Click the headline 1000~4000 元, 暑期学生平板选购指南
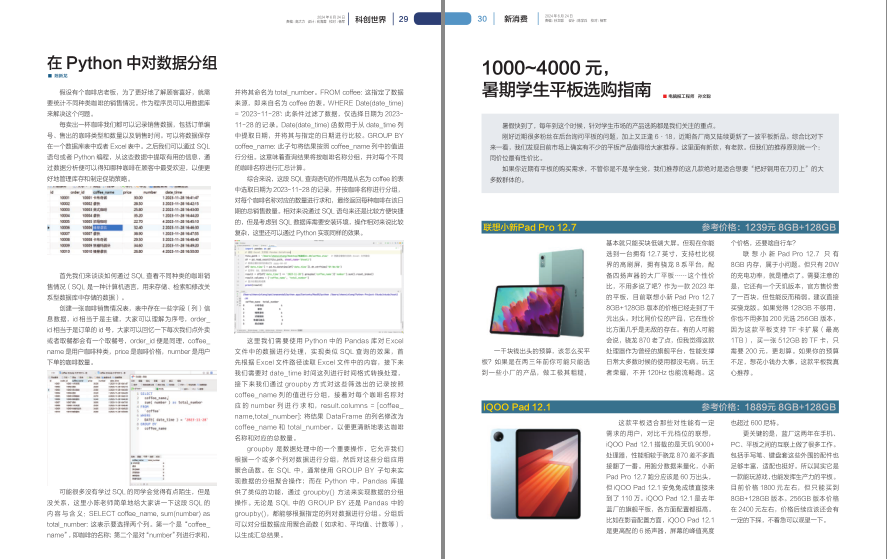 [x=566, y=79]
